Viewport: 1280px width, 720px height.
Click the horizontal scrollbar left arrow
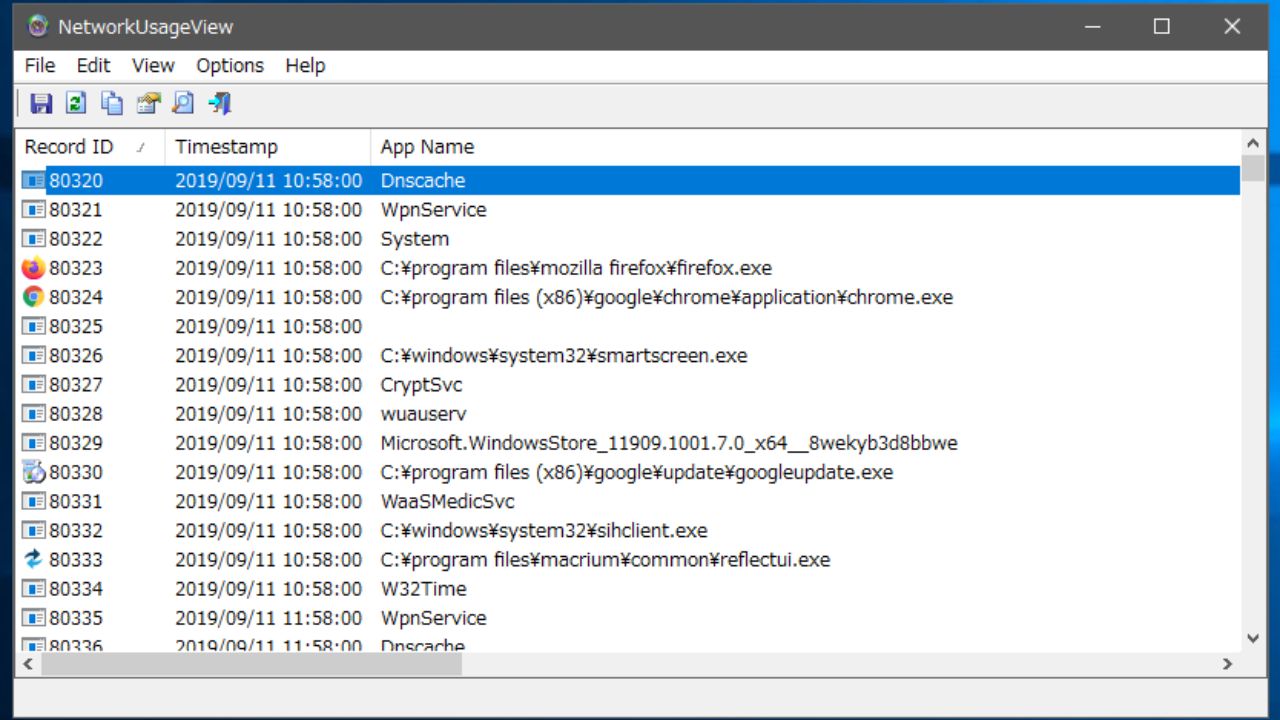click(27, 663)
